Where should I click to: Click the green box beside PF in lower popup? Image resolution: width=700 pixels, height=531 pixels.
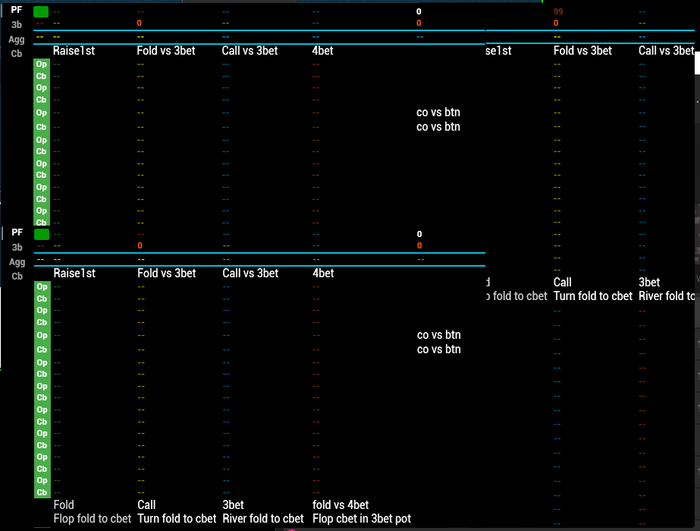pyautogui.click(x=42, y=234)
